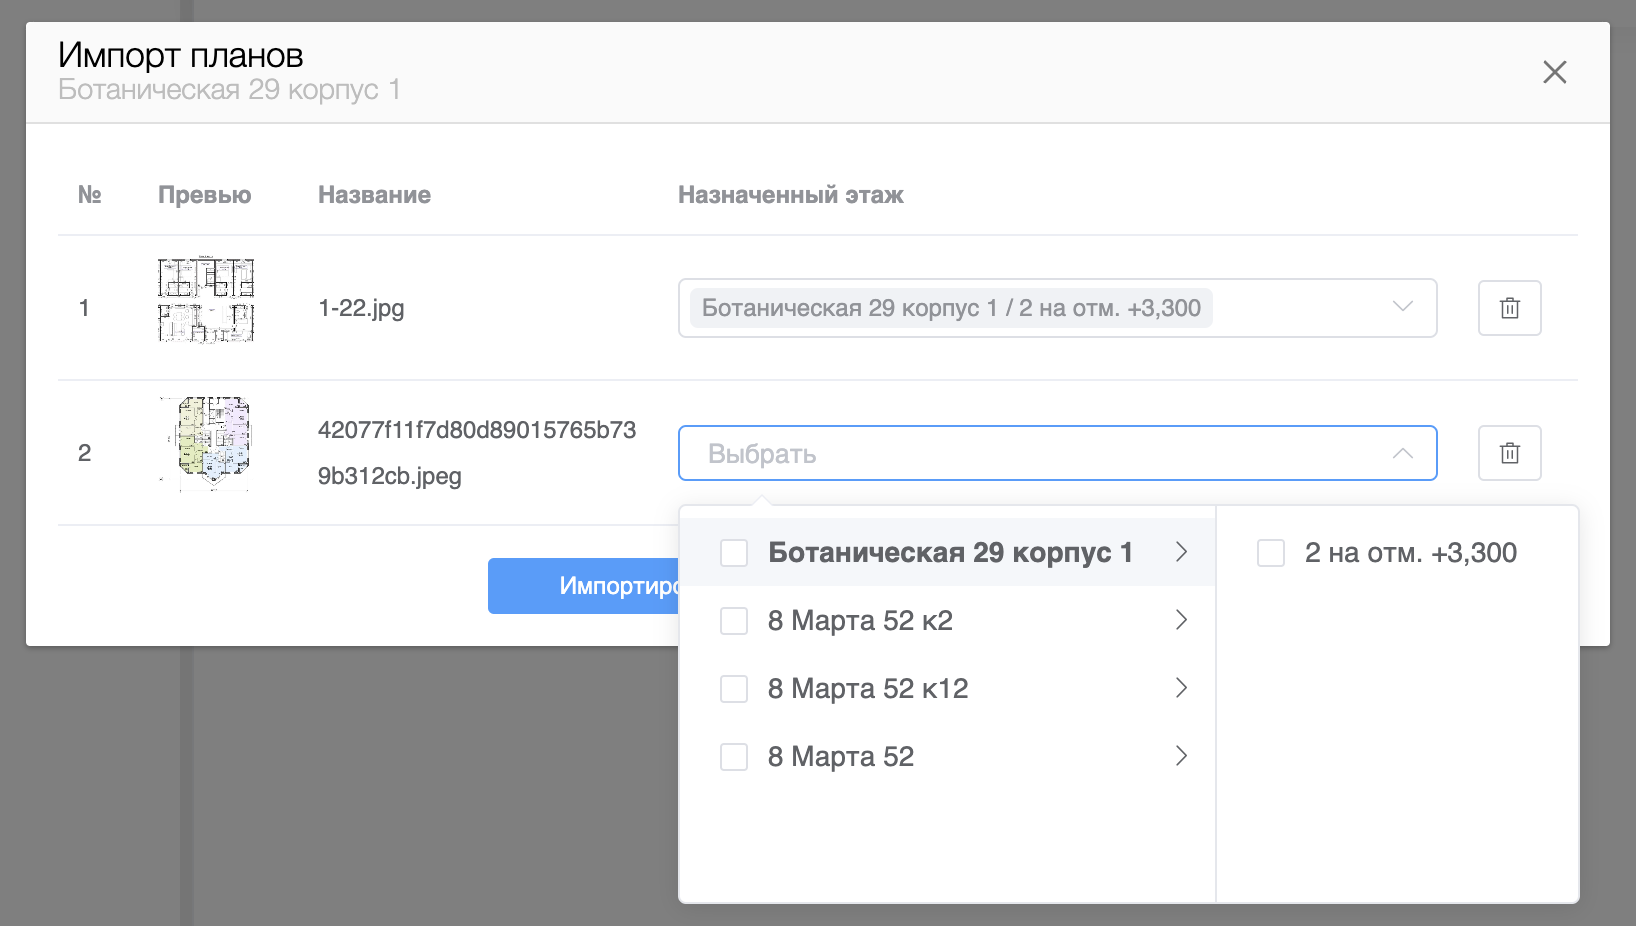This screenshot has width=1636, height=926.
Task: Check the Ботаническая 29 корпус 1 checkbox
Action: click(734, 552)
